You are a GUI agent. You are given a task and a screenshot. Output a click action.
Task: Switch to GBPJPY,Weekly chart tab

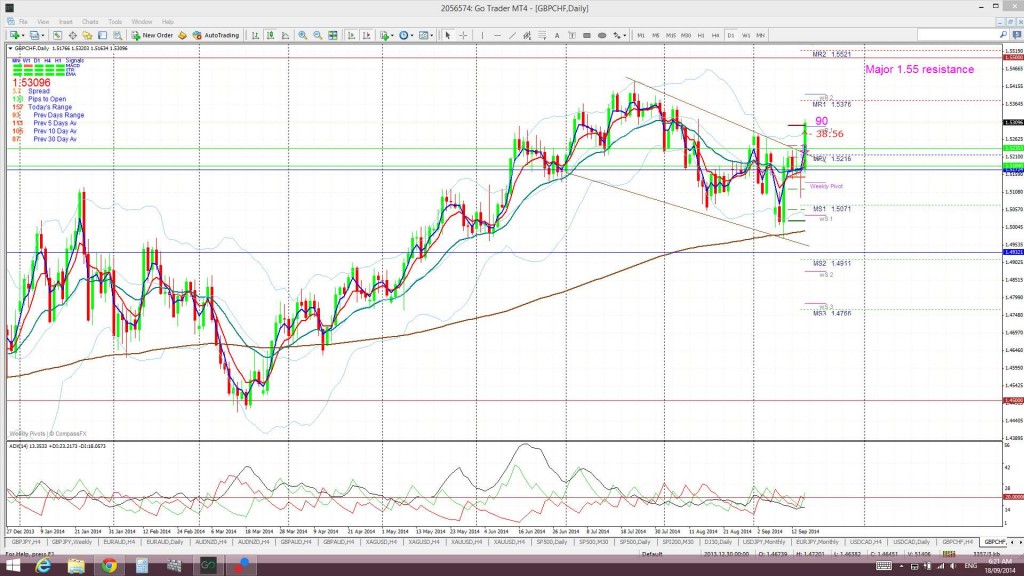tap(72, 542)
